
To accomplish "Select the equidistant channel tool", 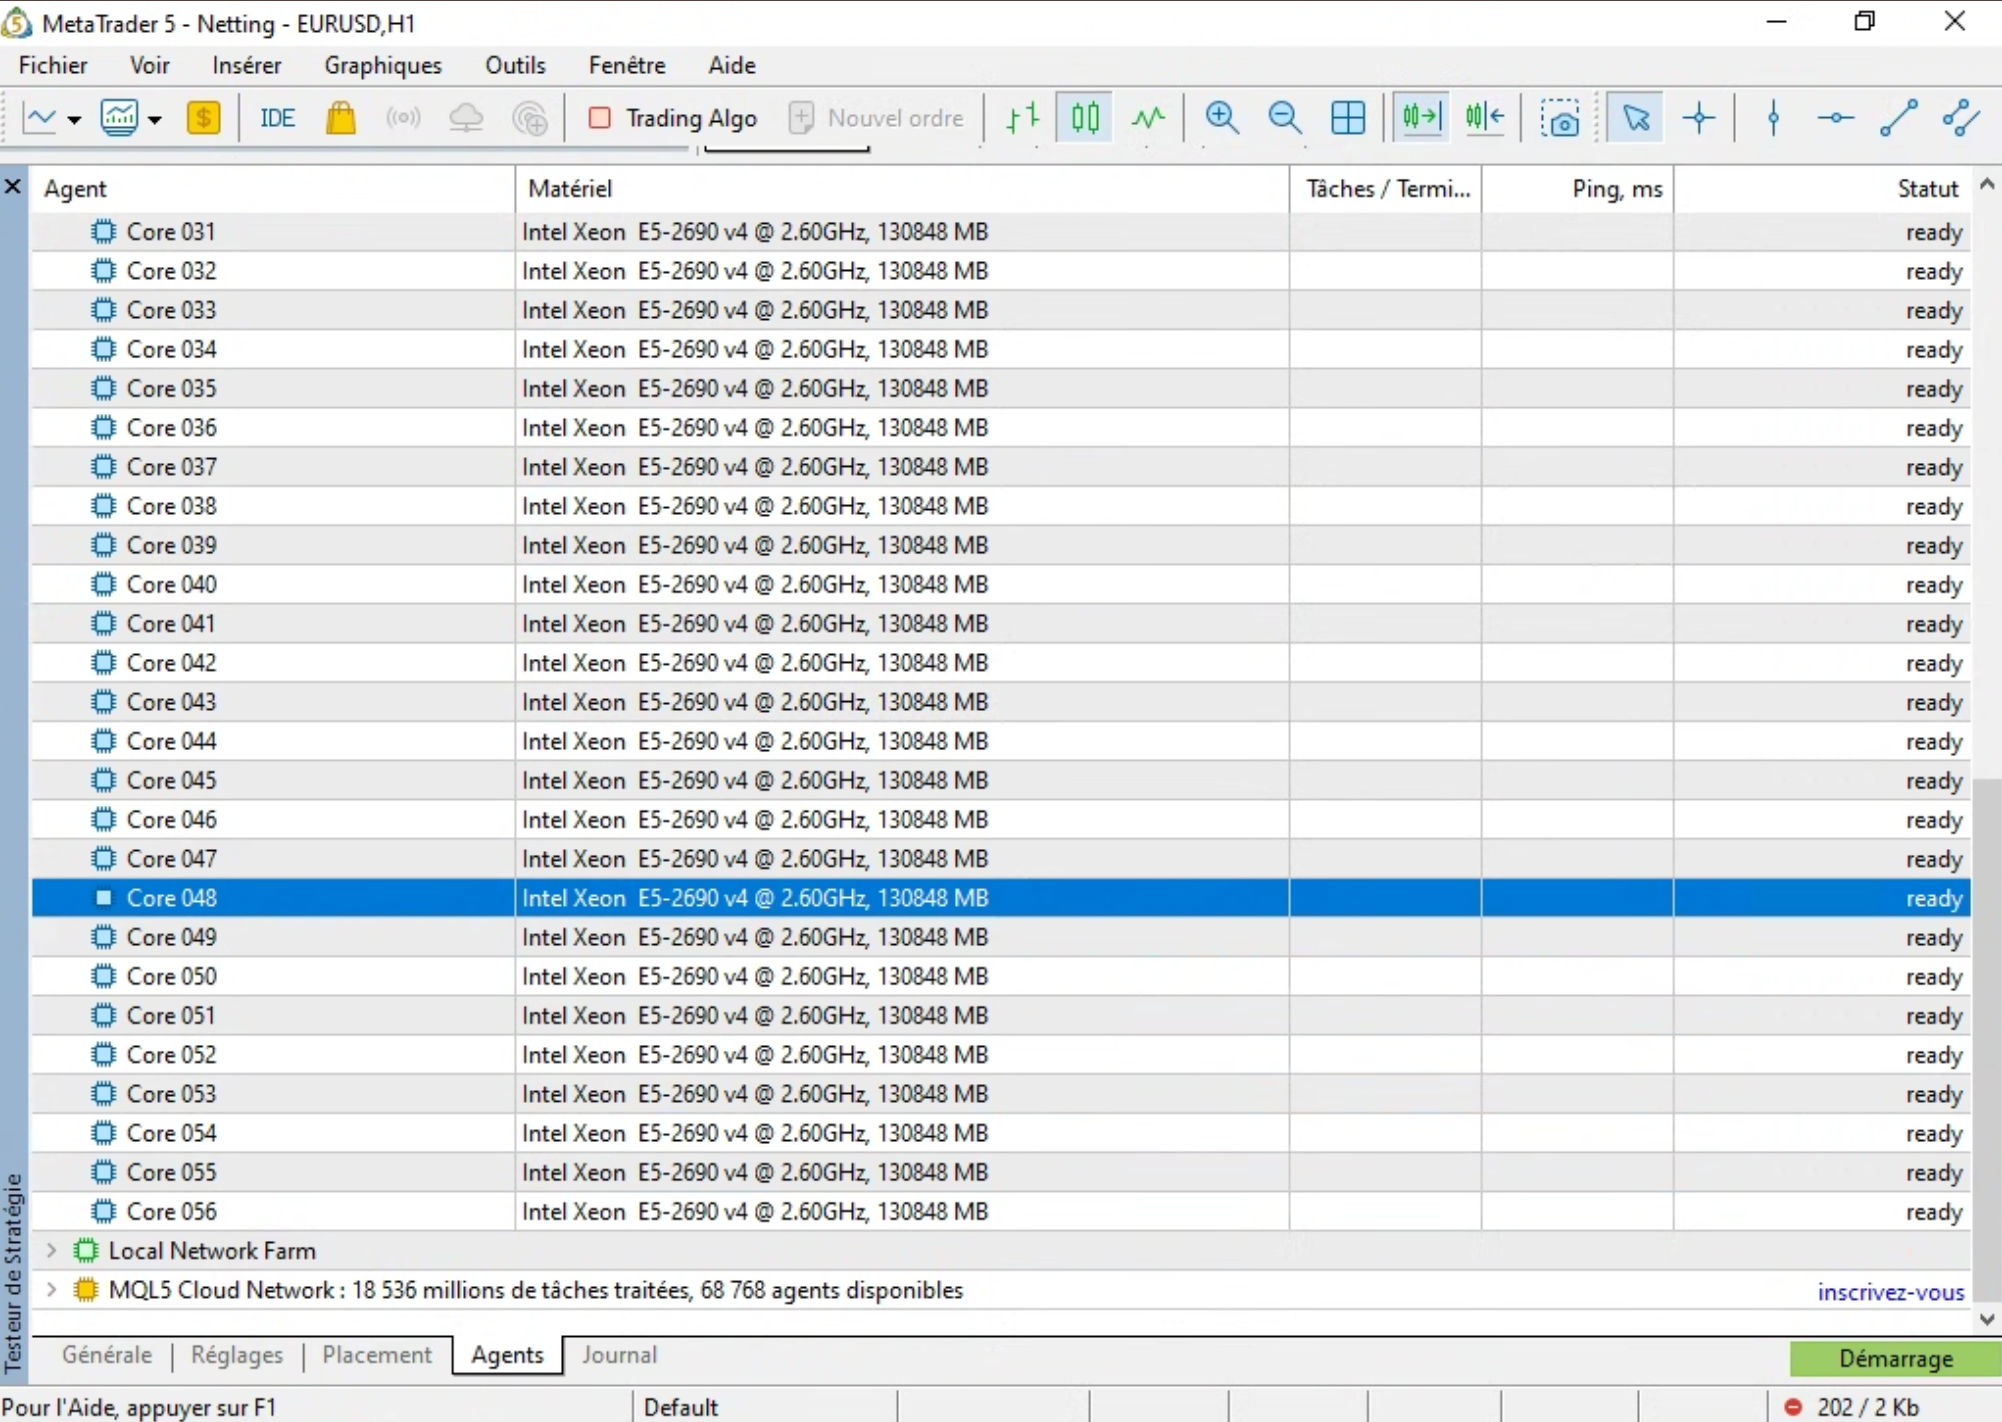I will click(1961, 118).
